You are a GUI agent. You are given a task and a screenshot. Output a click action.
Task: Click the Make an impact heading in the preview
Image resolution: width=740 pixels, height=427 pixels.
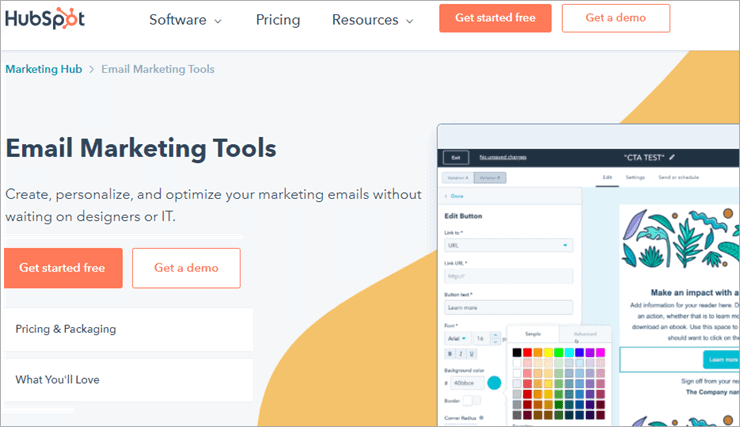694,293
